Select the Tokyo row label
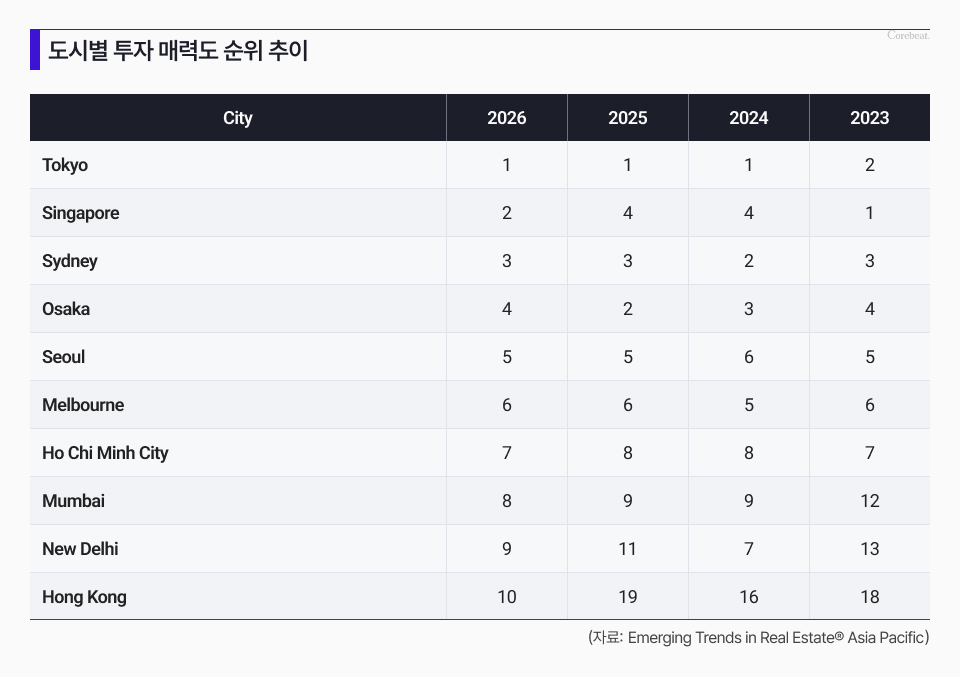The image size is (960, 677). (65, 165)
